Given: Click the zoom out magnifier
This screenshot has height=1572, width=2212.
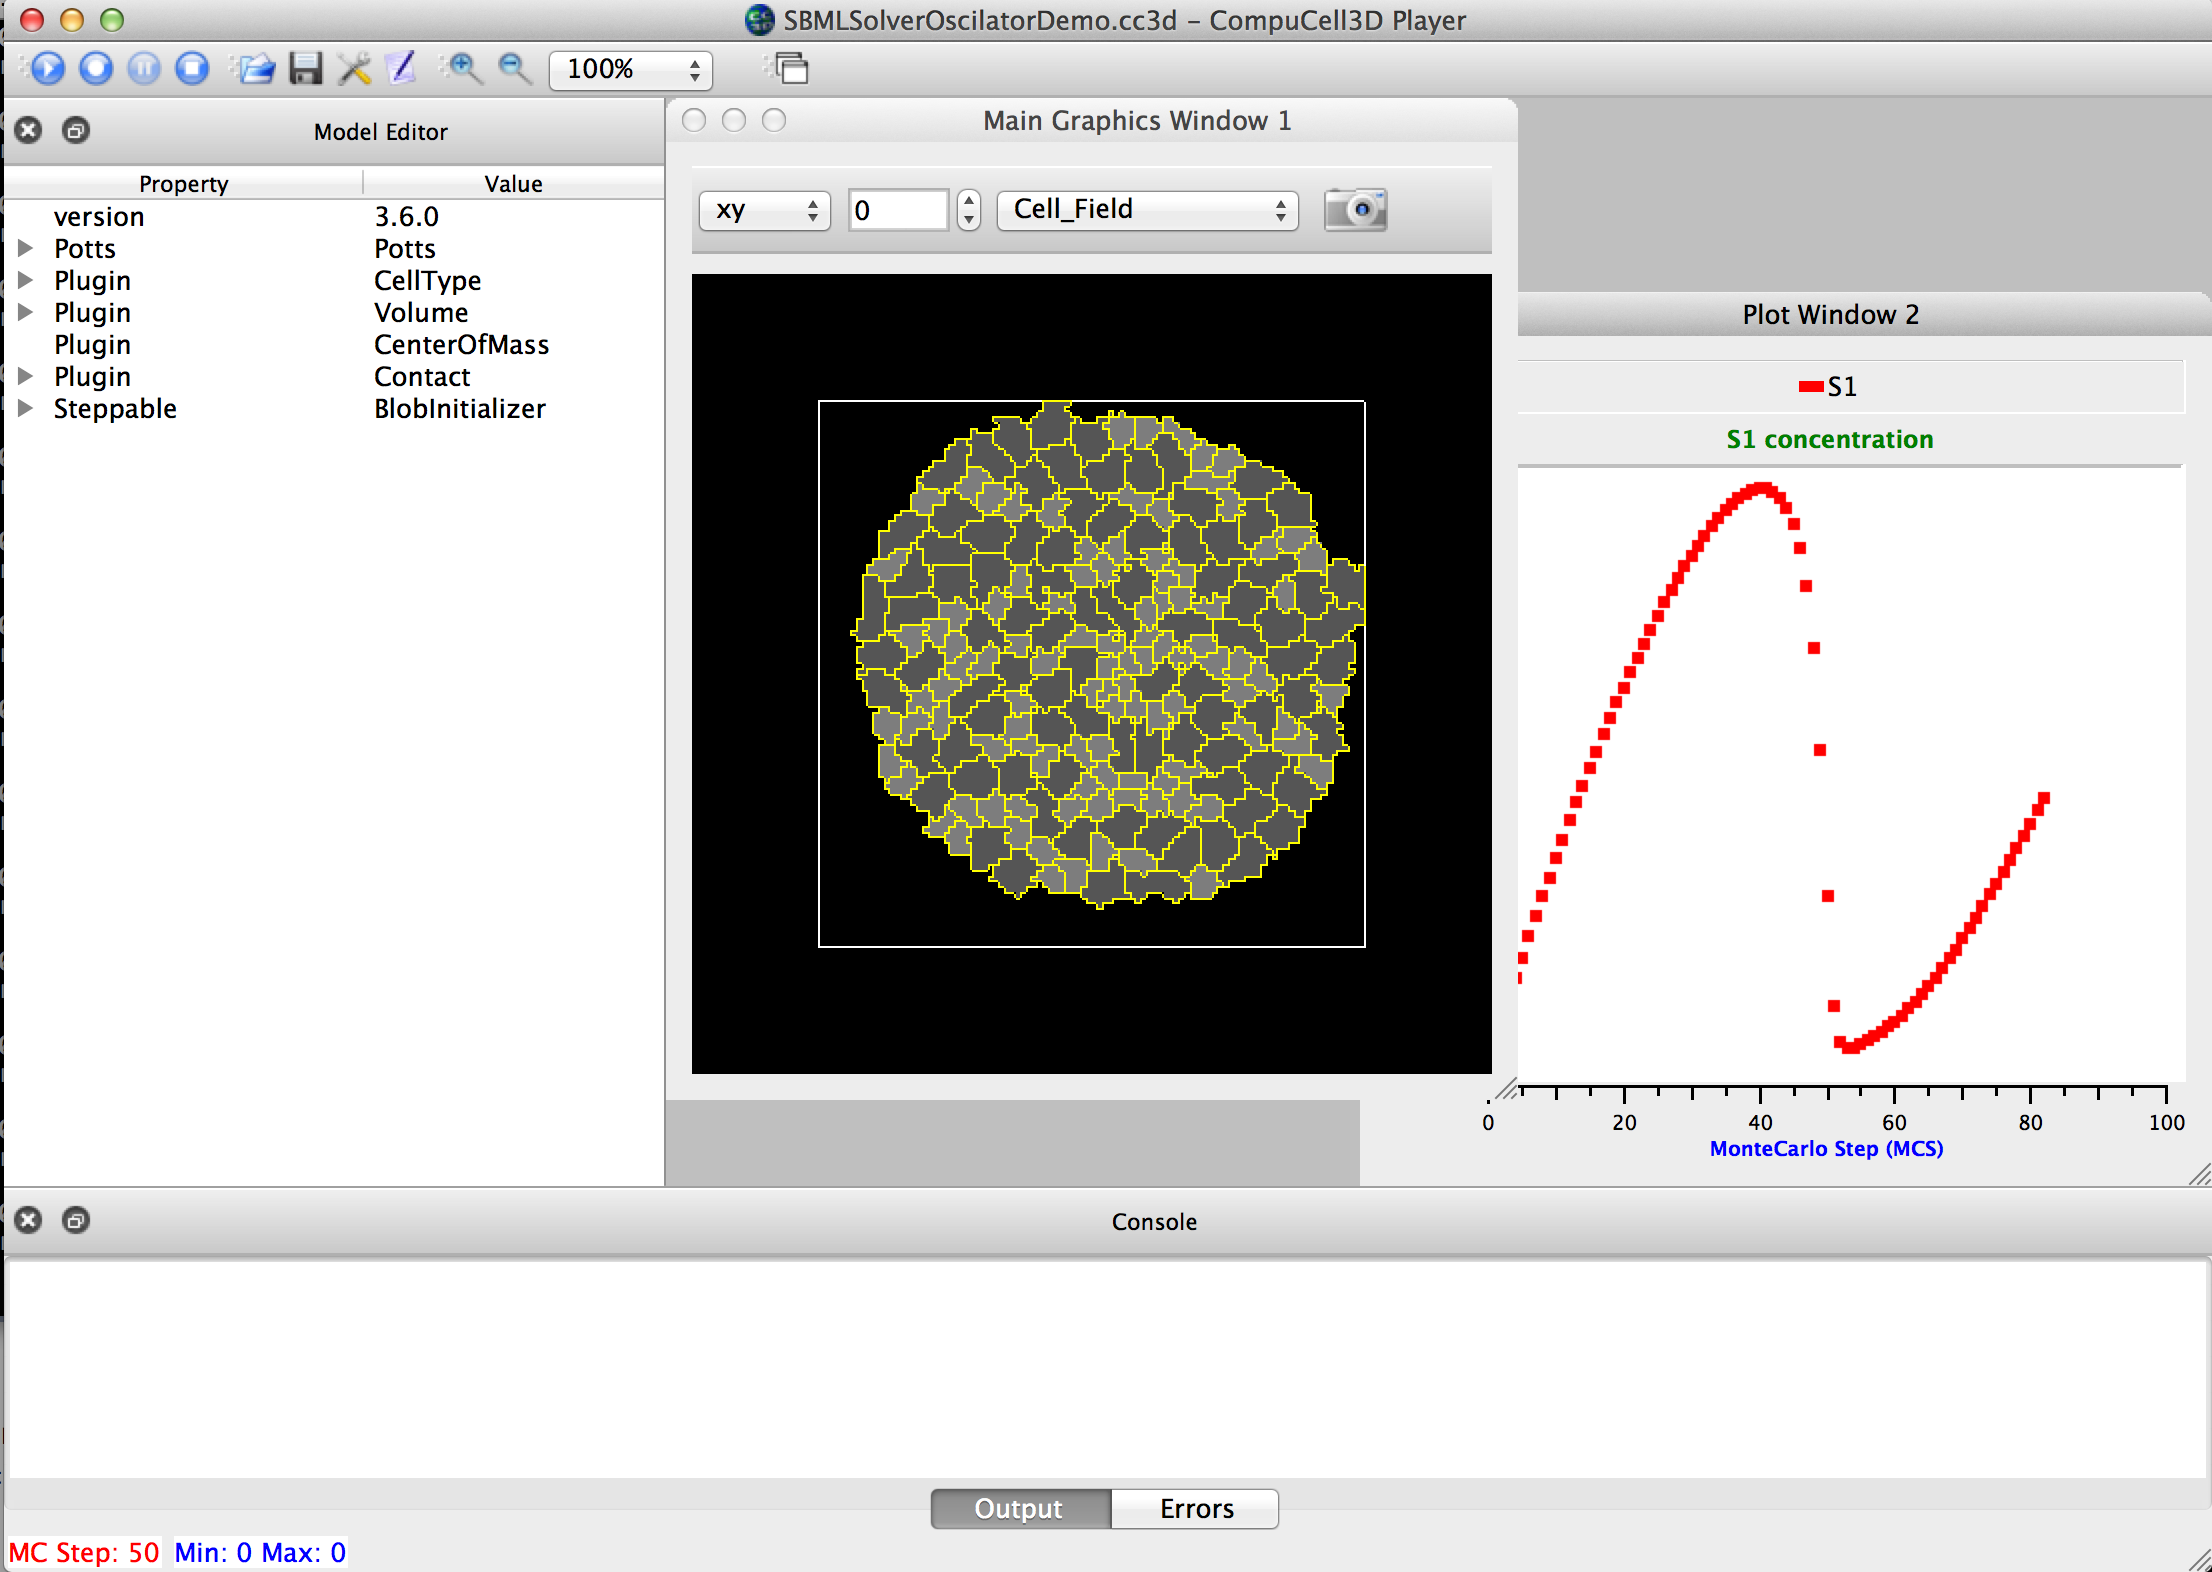Looking at the screenshot, I should 515,68.
